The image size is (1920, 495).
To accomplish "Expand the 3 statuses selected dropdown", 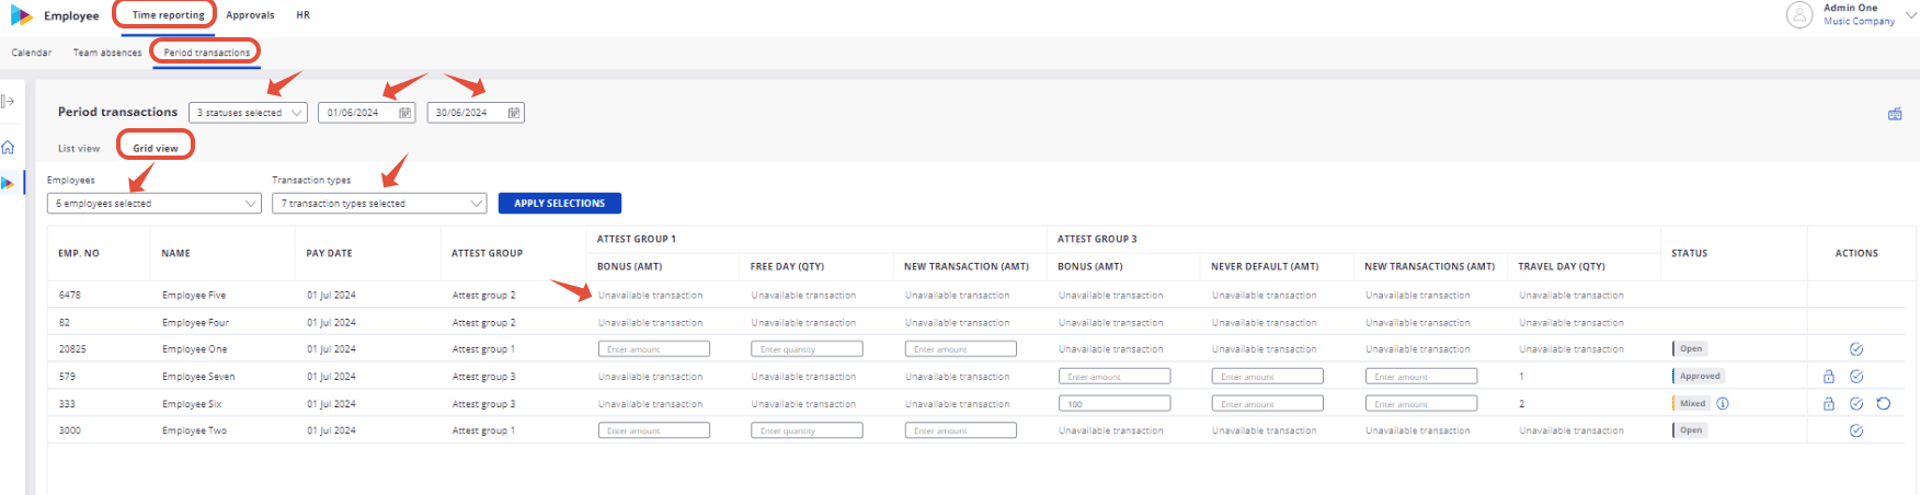I will pyautogui.click(x=247, y=113).
